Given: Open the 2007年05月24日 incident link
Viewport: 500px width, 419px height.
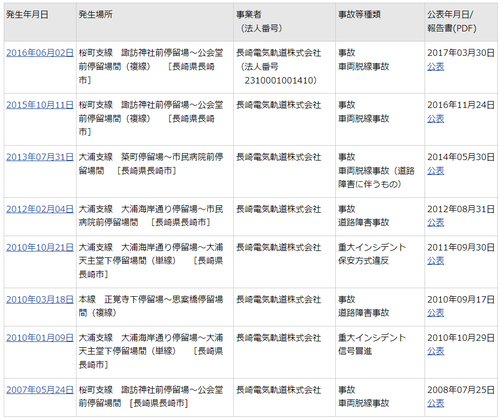Looking at the screenshot, I should click(40, 390).
